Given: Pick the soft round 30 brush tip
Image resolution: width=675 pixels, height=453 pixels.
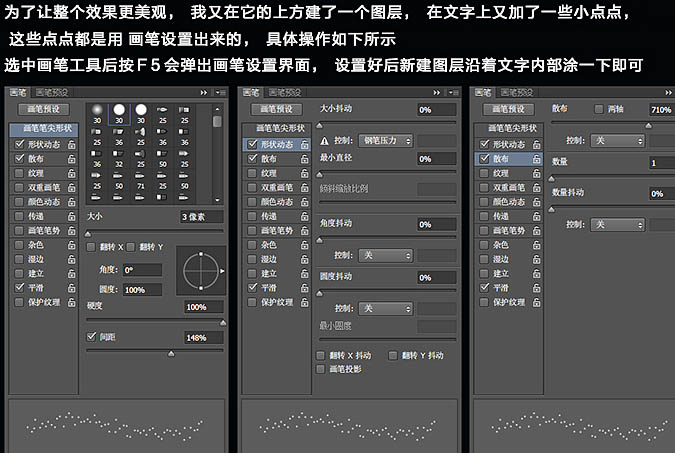Looking at the screenshot, I should click(97, 114).
